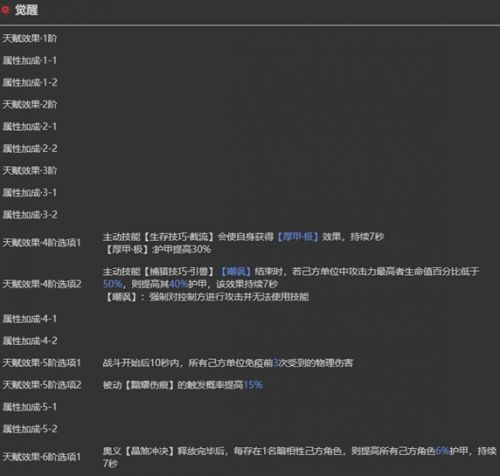Open the blue 【厚甲·极】 link
The image size is (500, 476).
click(x=297, y=237)
